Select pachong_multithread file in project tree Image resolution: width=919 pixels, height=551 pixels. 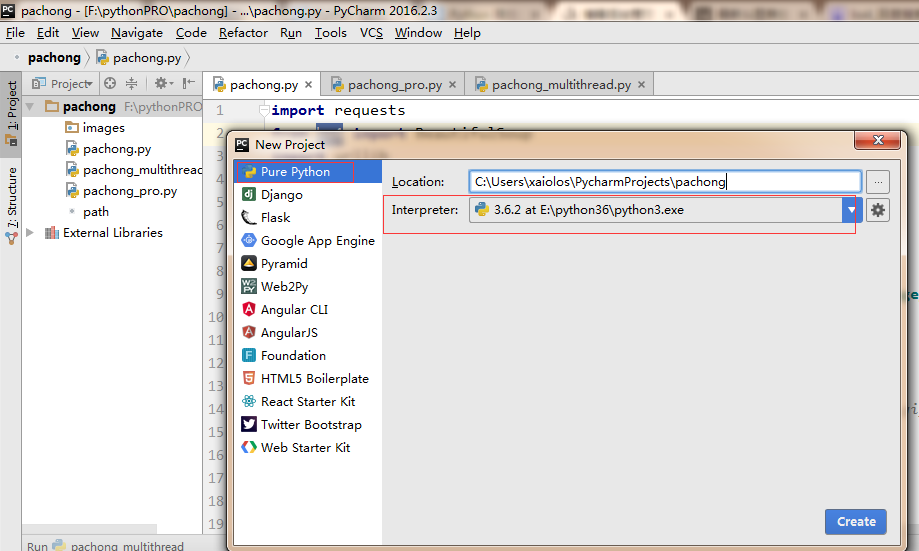coord(134,170)
